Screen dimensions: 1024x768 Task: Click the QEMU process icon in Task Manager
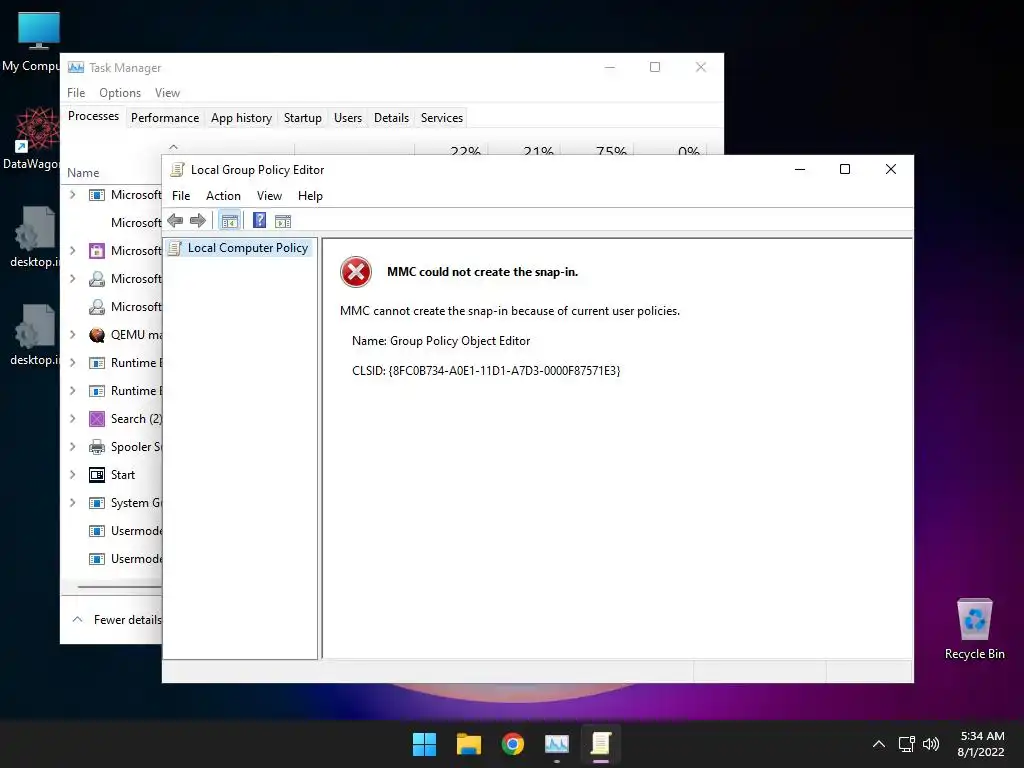(97, 335)
